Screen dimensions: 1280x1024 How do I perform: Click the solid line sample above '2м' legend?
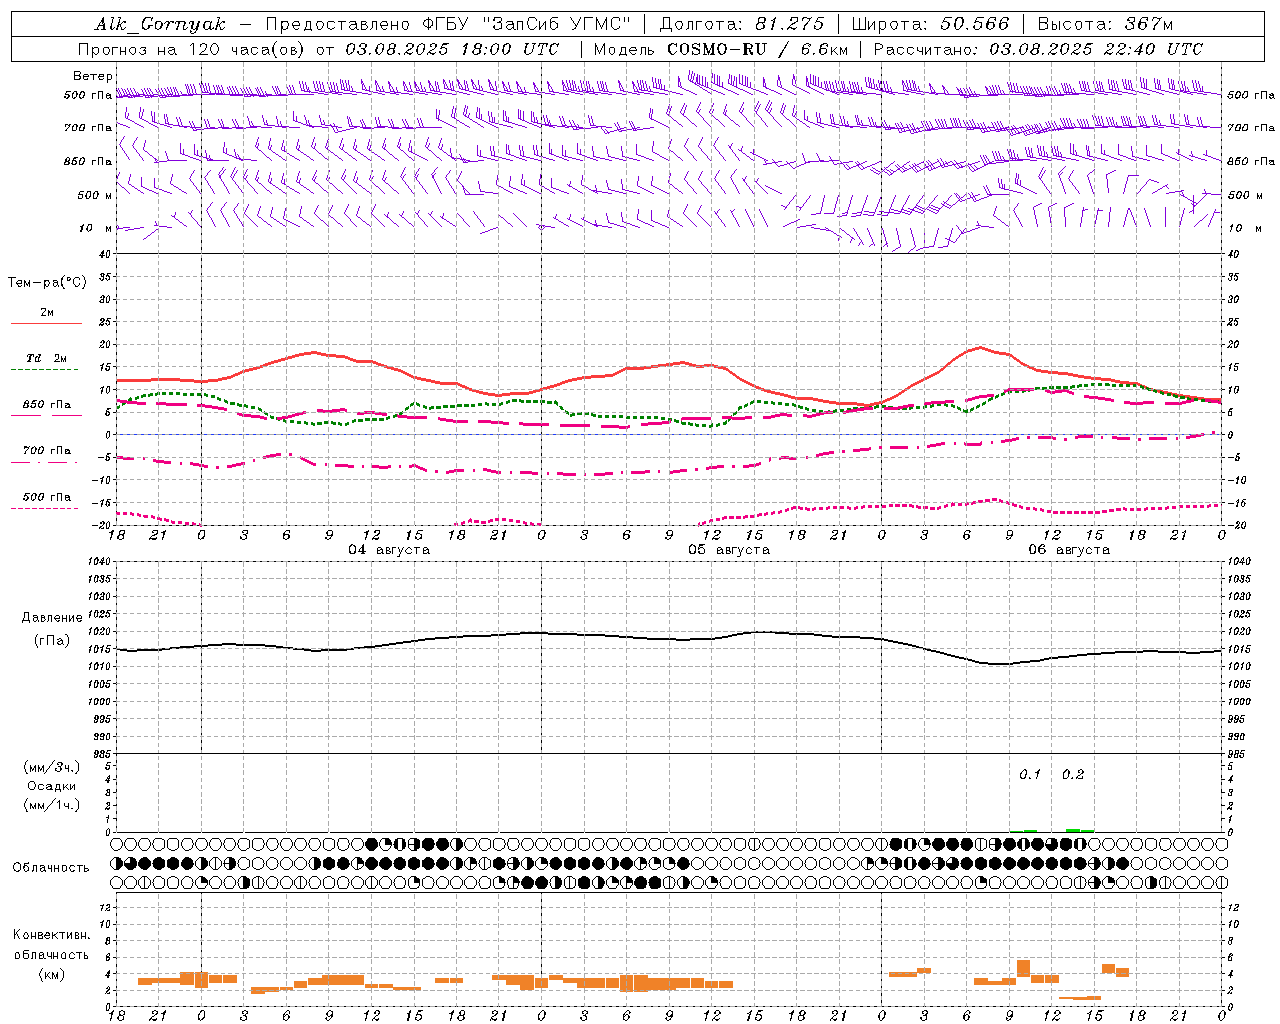pyautogui.click(x=47, y=323)
